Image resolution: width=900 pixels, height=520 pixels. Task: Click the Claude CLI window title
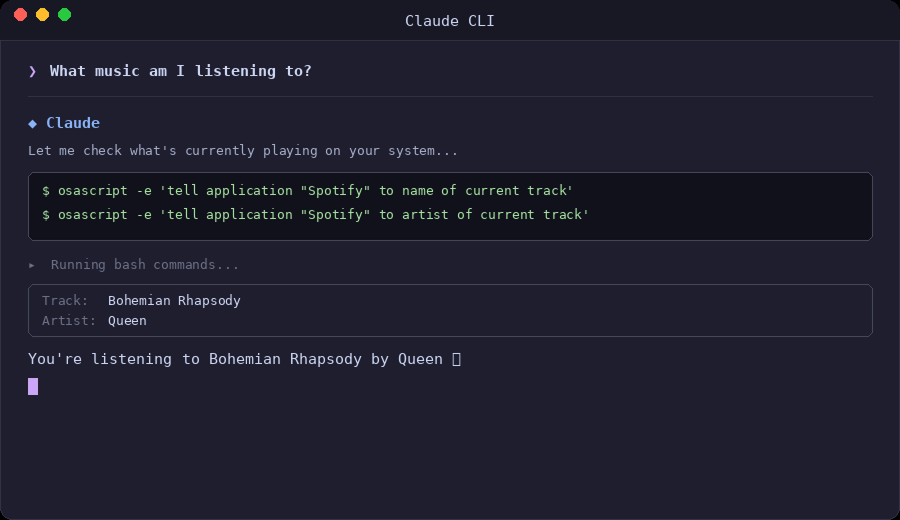pyautogui.click(x=449, y=21)
